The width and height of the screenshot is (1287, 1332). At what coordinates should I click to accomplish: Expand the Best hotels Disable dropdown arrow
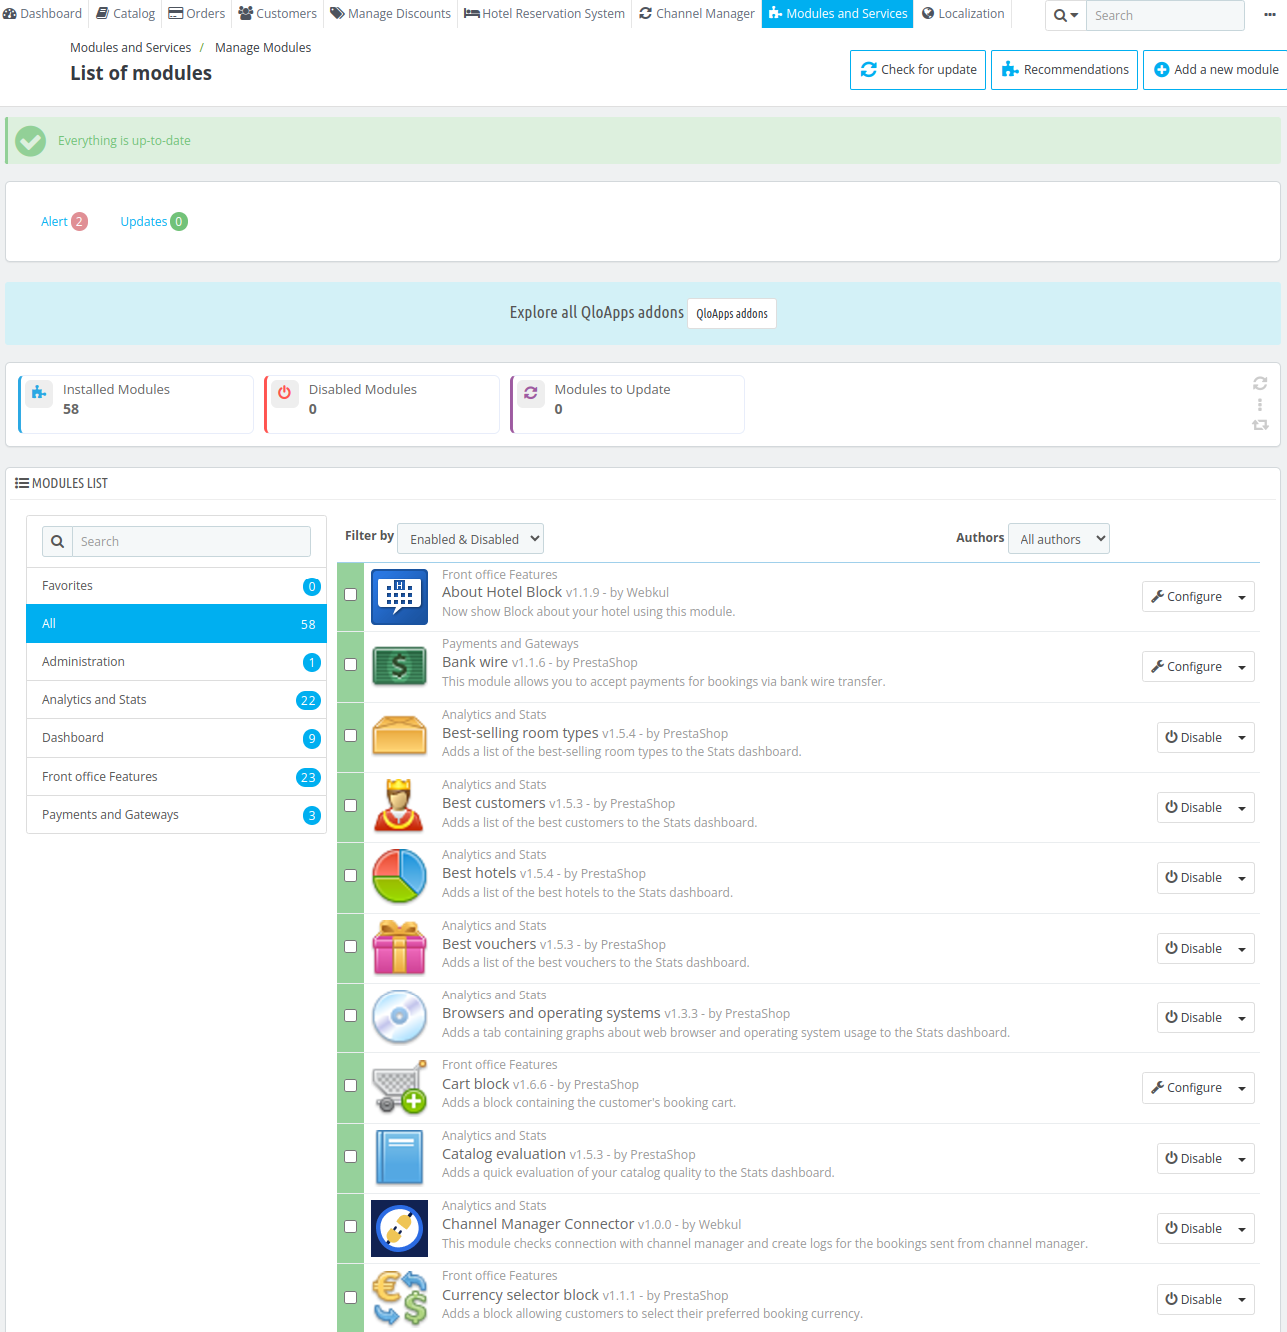1242,878
